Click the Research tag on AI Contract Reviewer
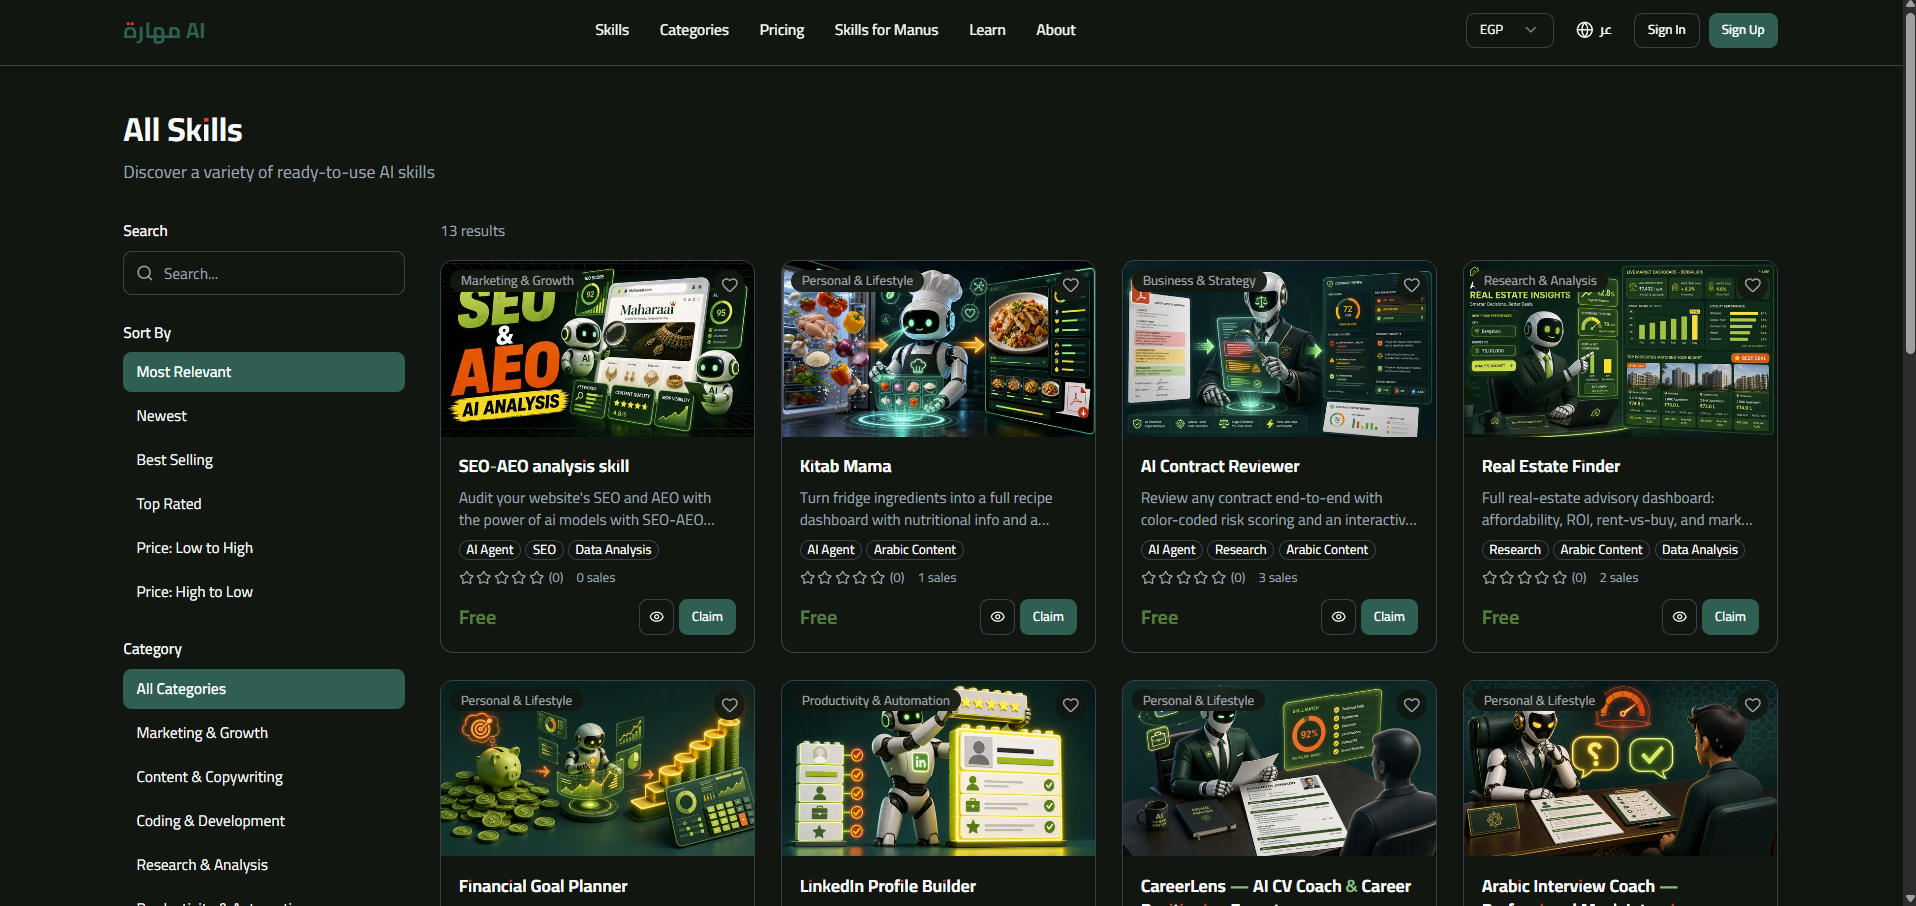Viewport: 1916px width, 906px height. coord(1240,550)
